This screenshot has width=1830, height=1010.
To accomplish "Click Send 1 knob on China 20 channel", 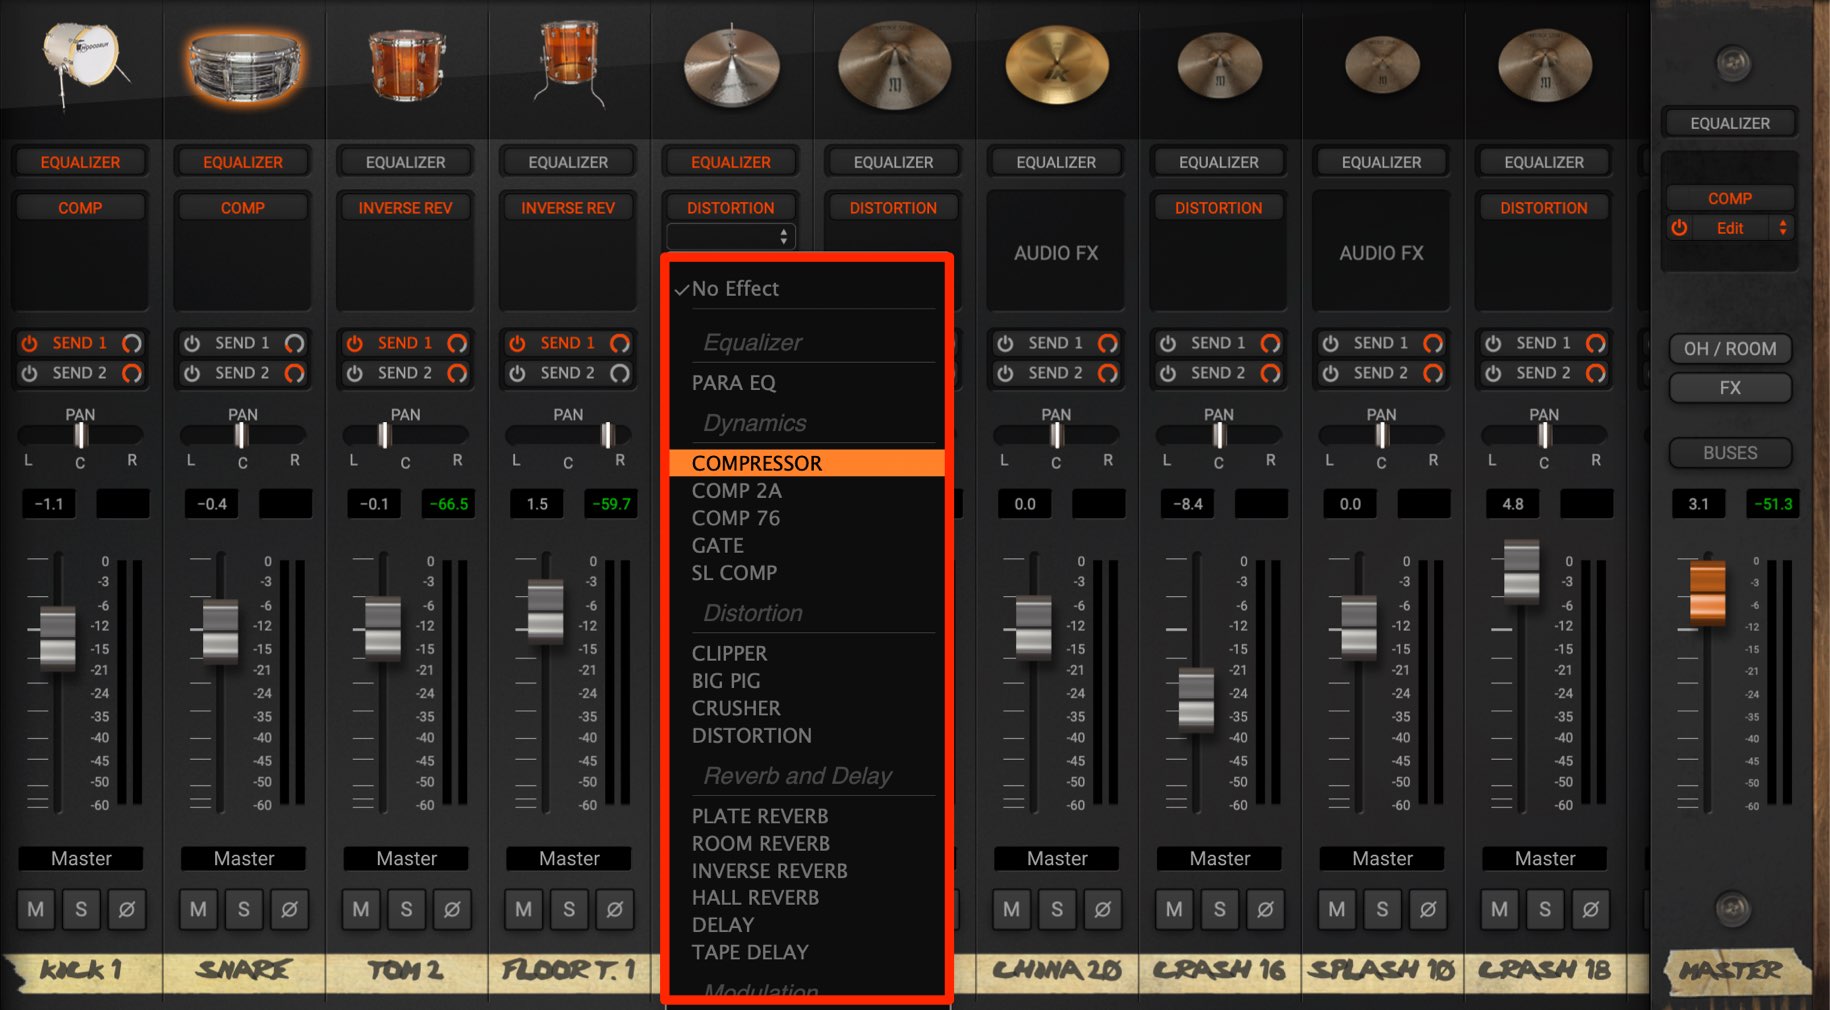I will click(1107, 343).
